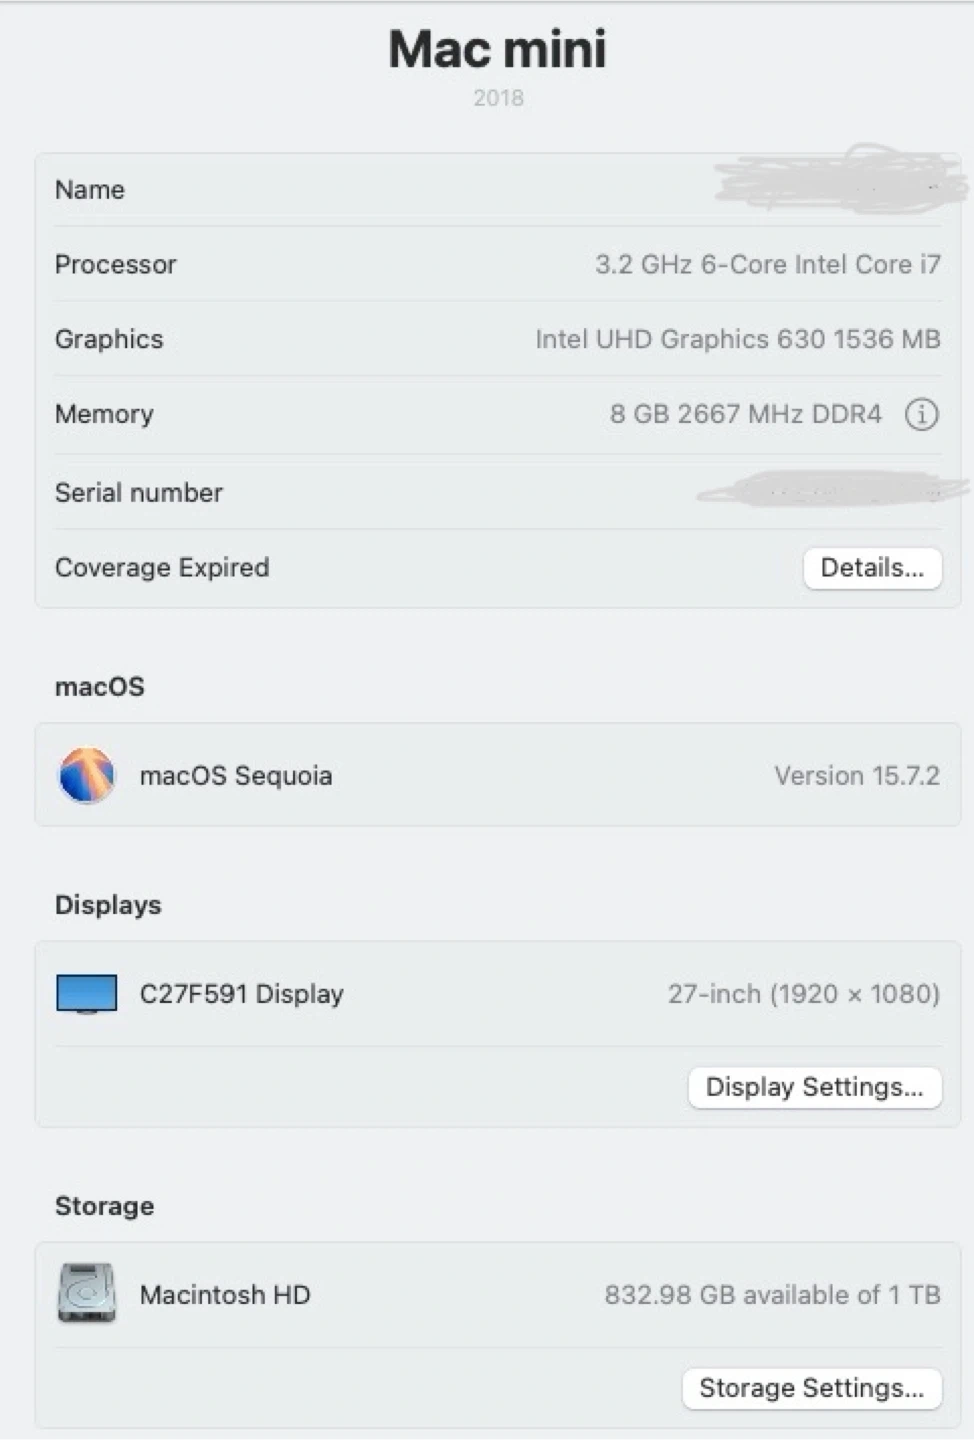Click the Processor row value text
This screenshot has width=974, height=1440.
(768, 265)
